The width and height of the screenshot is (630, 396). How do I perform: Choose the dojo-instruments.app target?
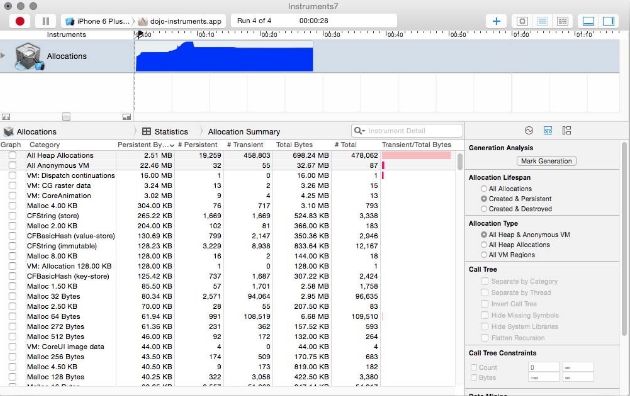(180, 21)
